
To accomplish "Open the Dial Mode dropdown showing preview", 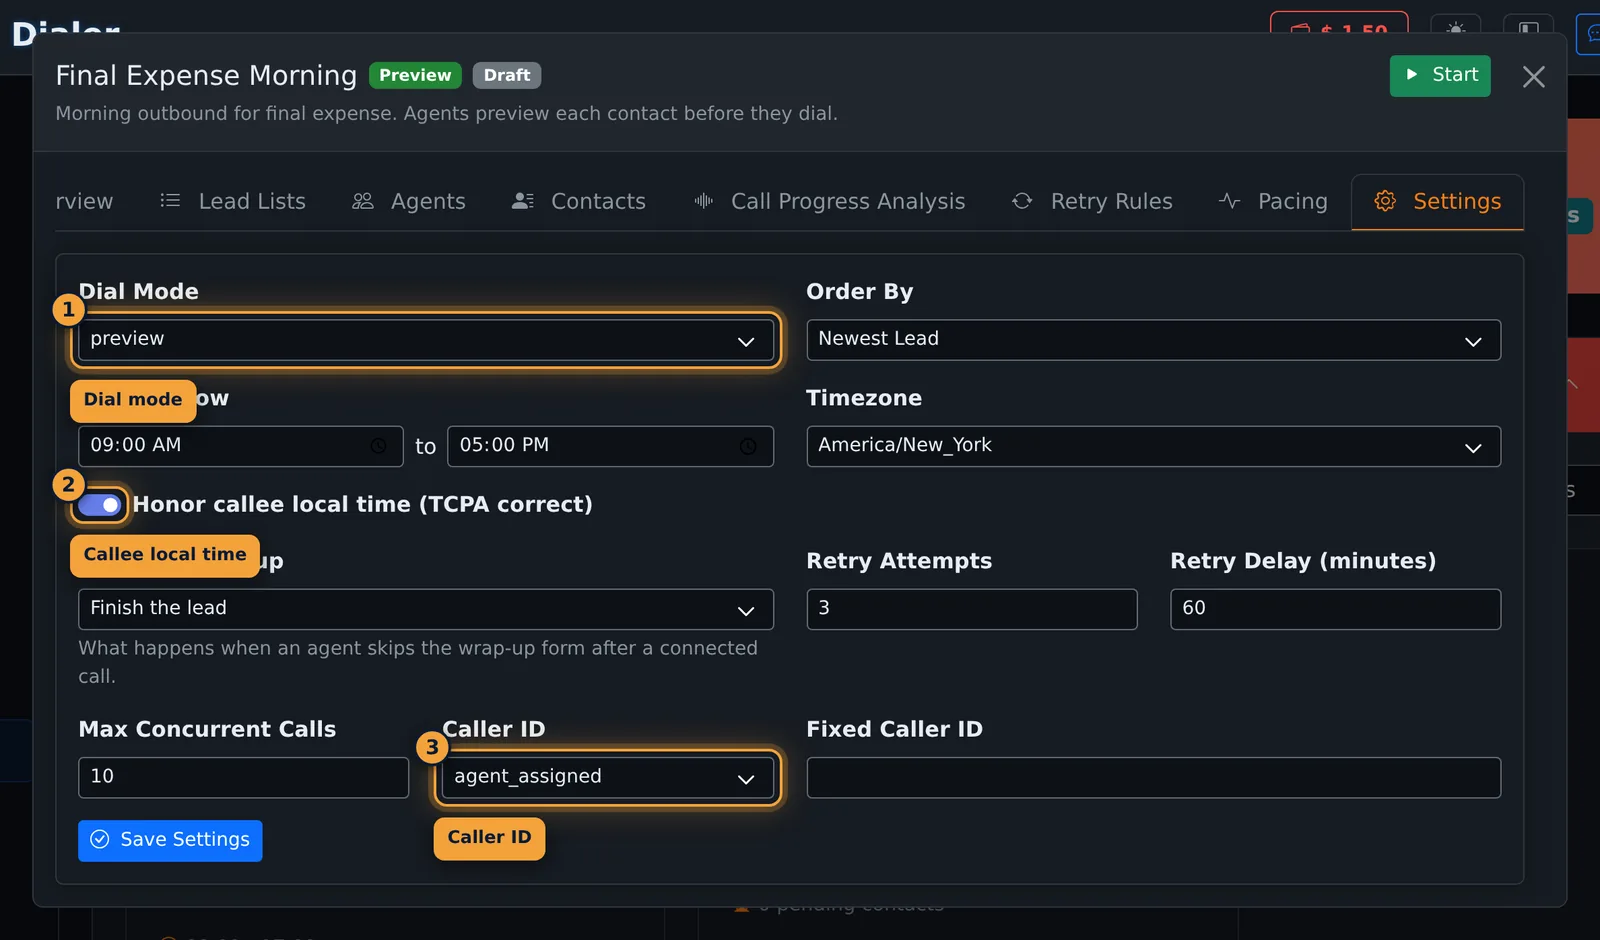I will coord(426,340).
